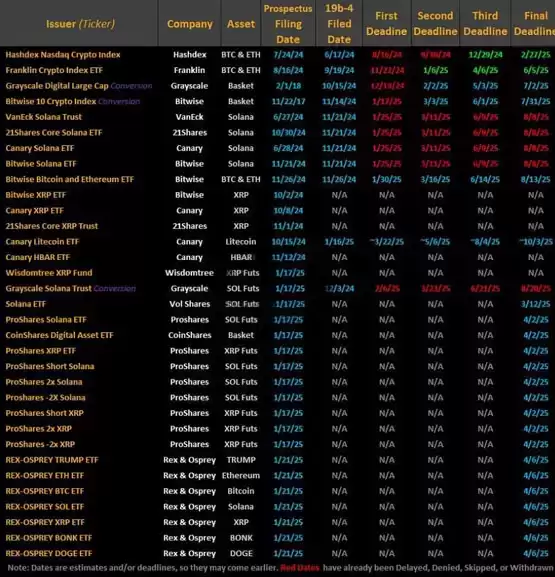Screen dimensions: 555x577
Task: Click the 'Issuer (Ticker)' column header
Action: coord(80,24)
